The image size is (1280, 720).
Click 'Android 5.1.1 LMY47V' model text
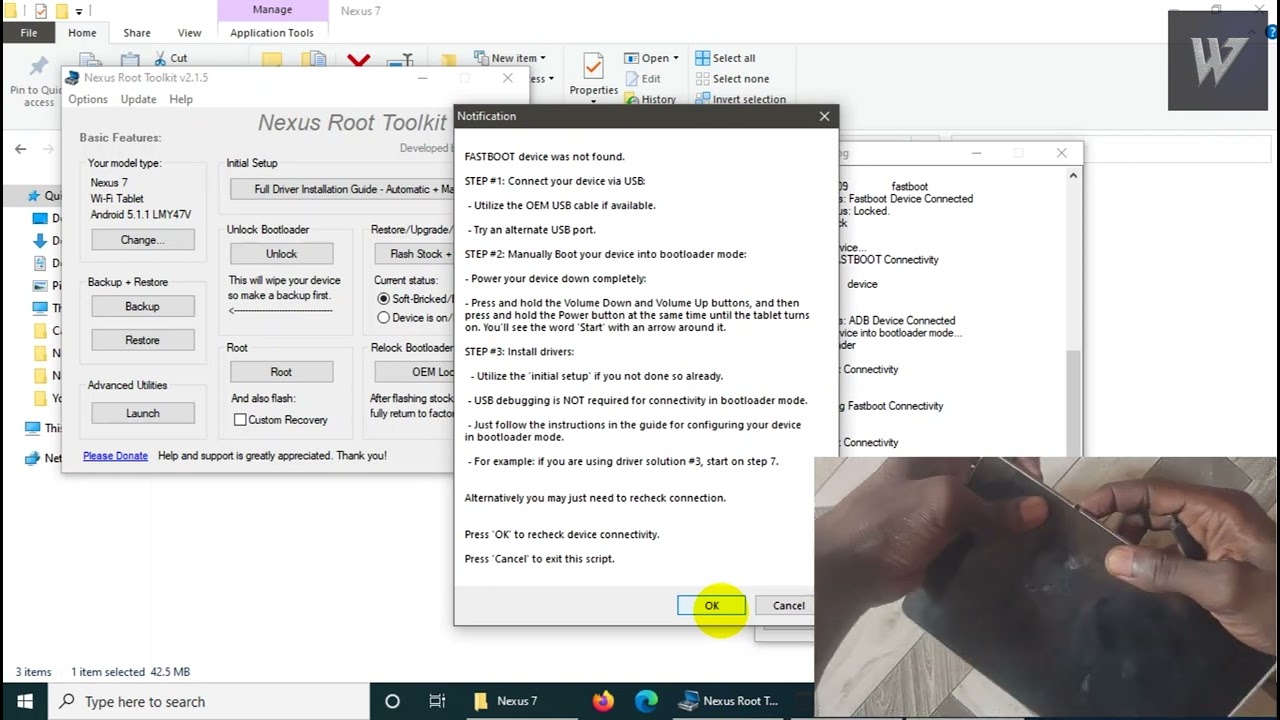[x=141, y=215]
